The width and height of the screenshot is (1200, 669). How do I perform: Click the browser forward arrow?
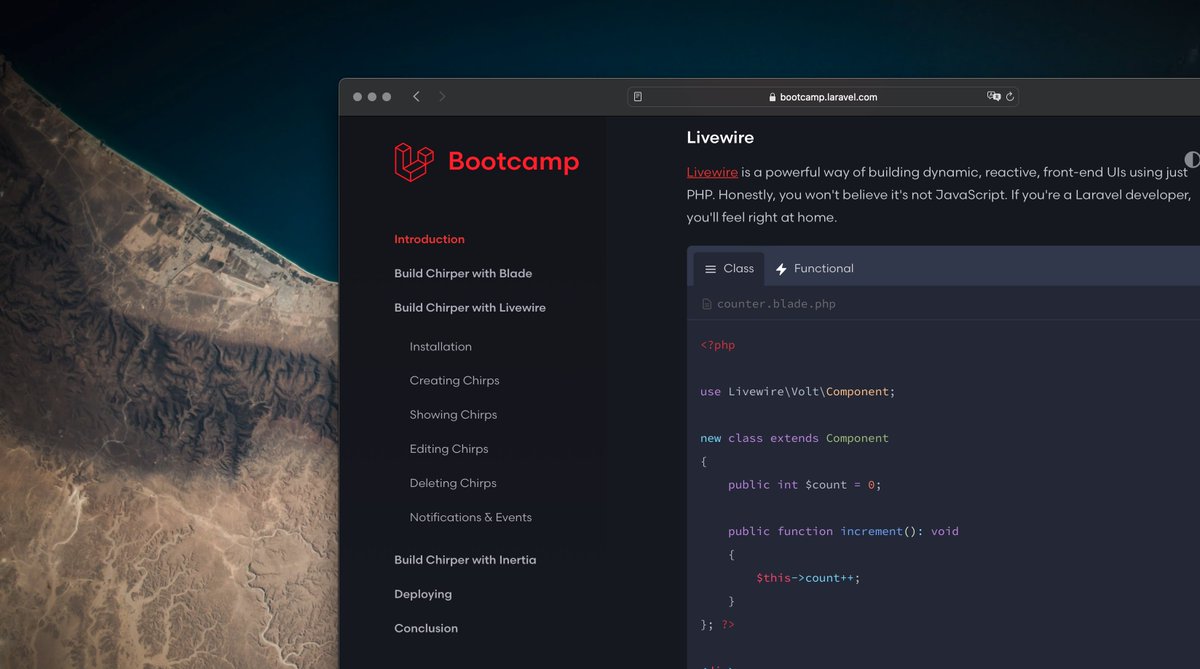[x=442, y=97]
